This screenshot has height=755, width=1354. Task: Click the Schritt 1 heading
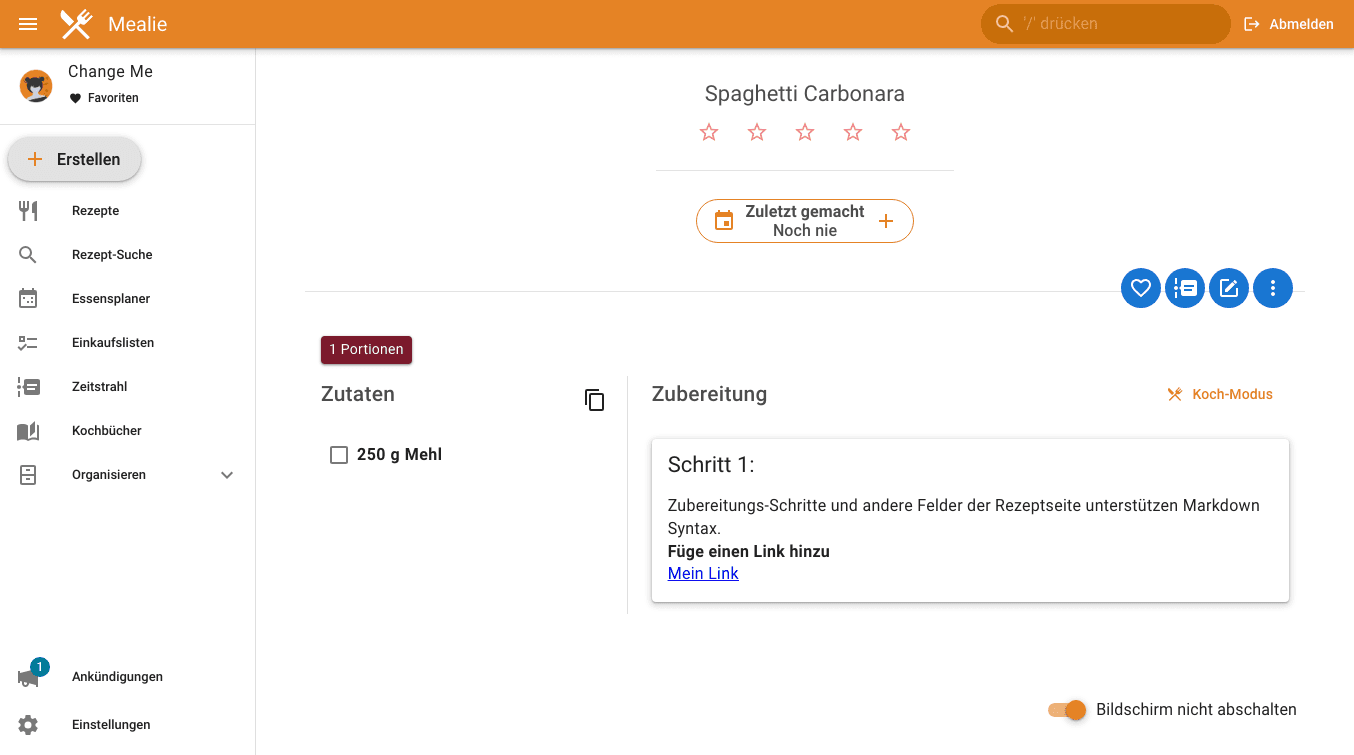click(711, 464)
